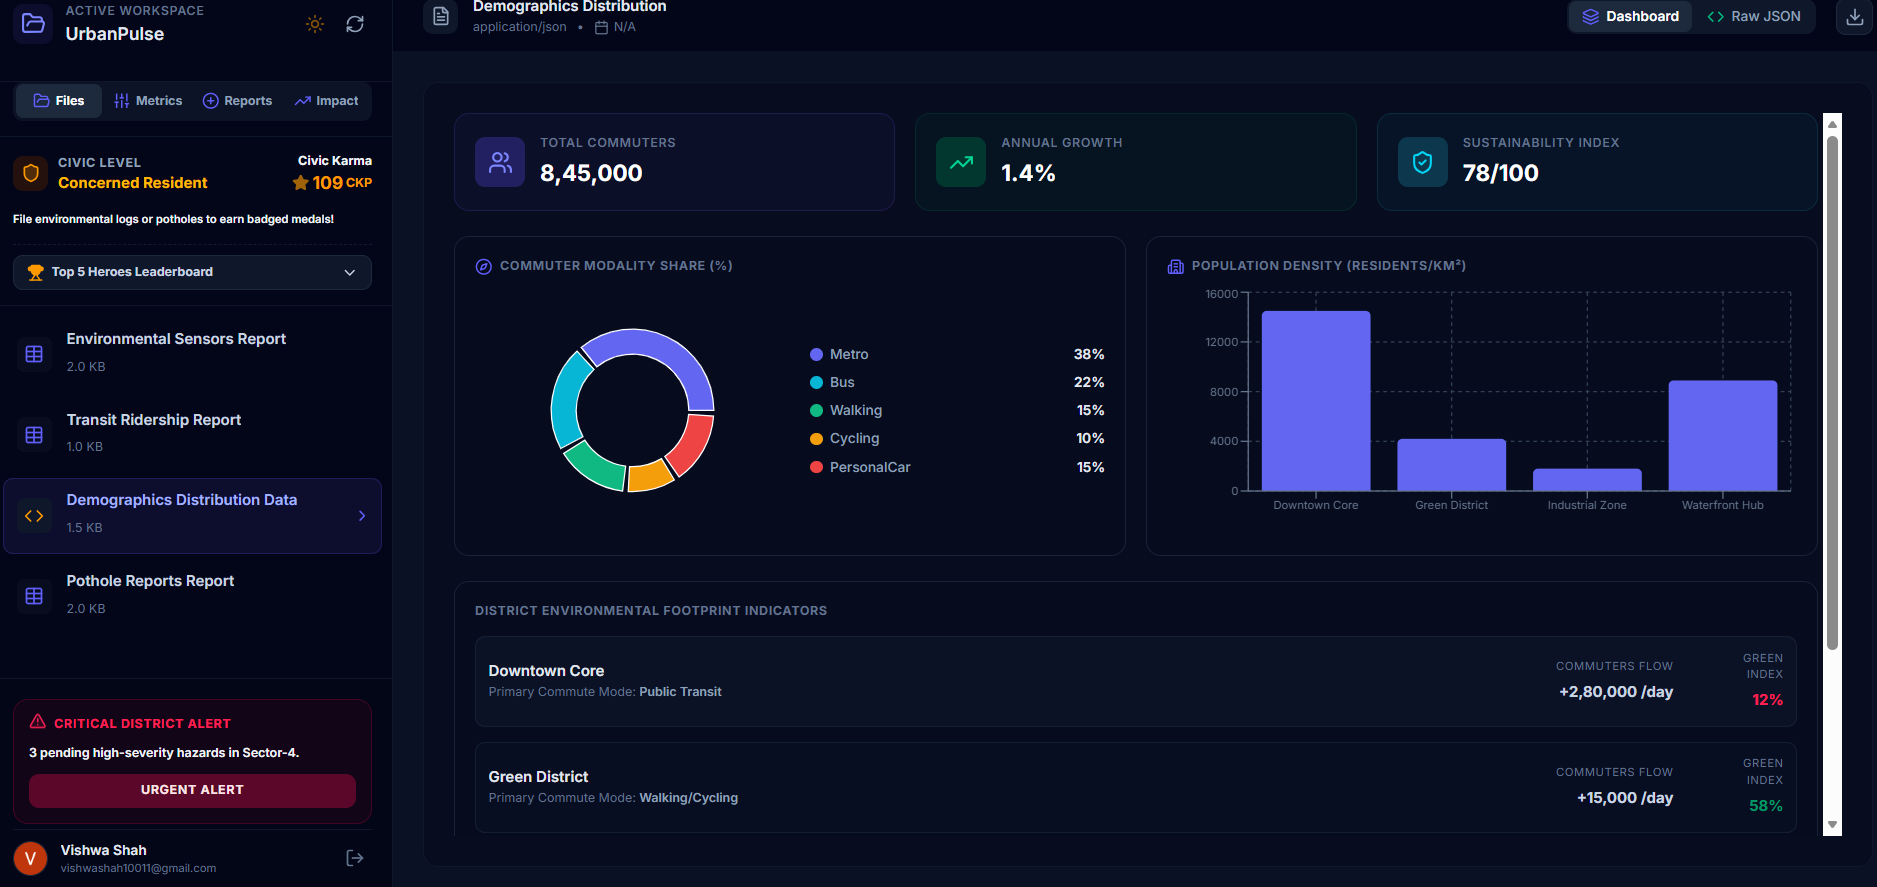The image size is (1877, 887).
Task: Open the Reports tab
Action: (x=238, y=101)
